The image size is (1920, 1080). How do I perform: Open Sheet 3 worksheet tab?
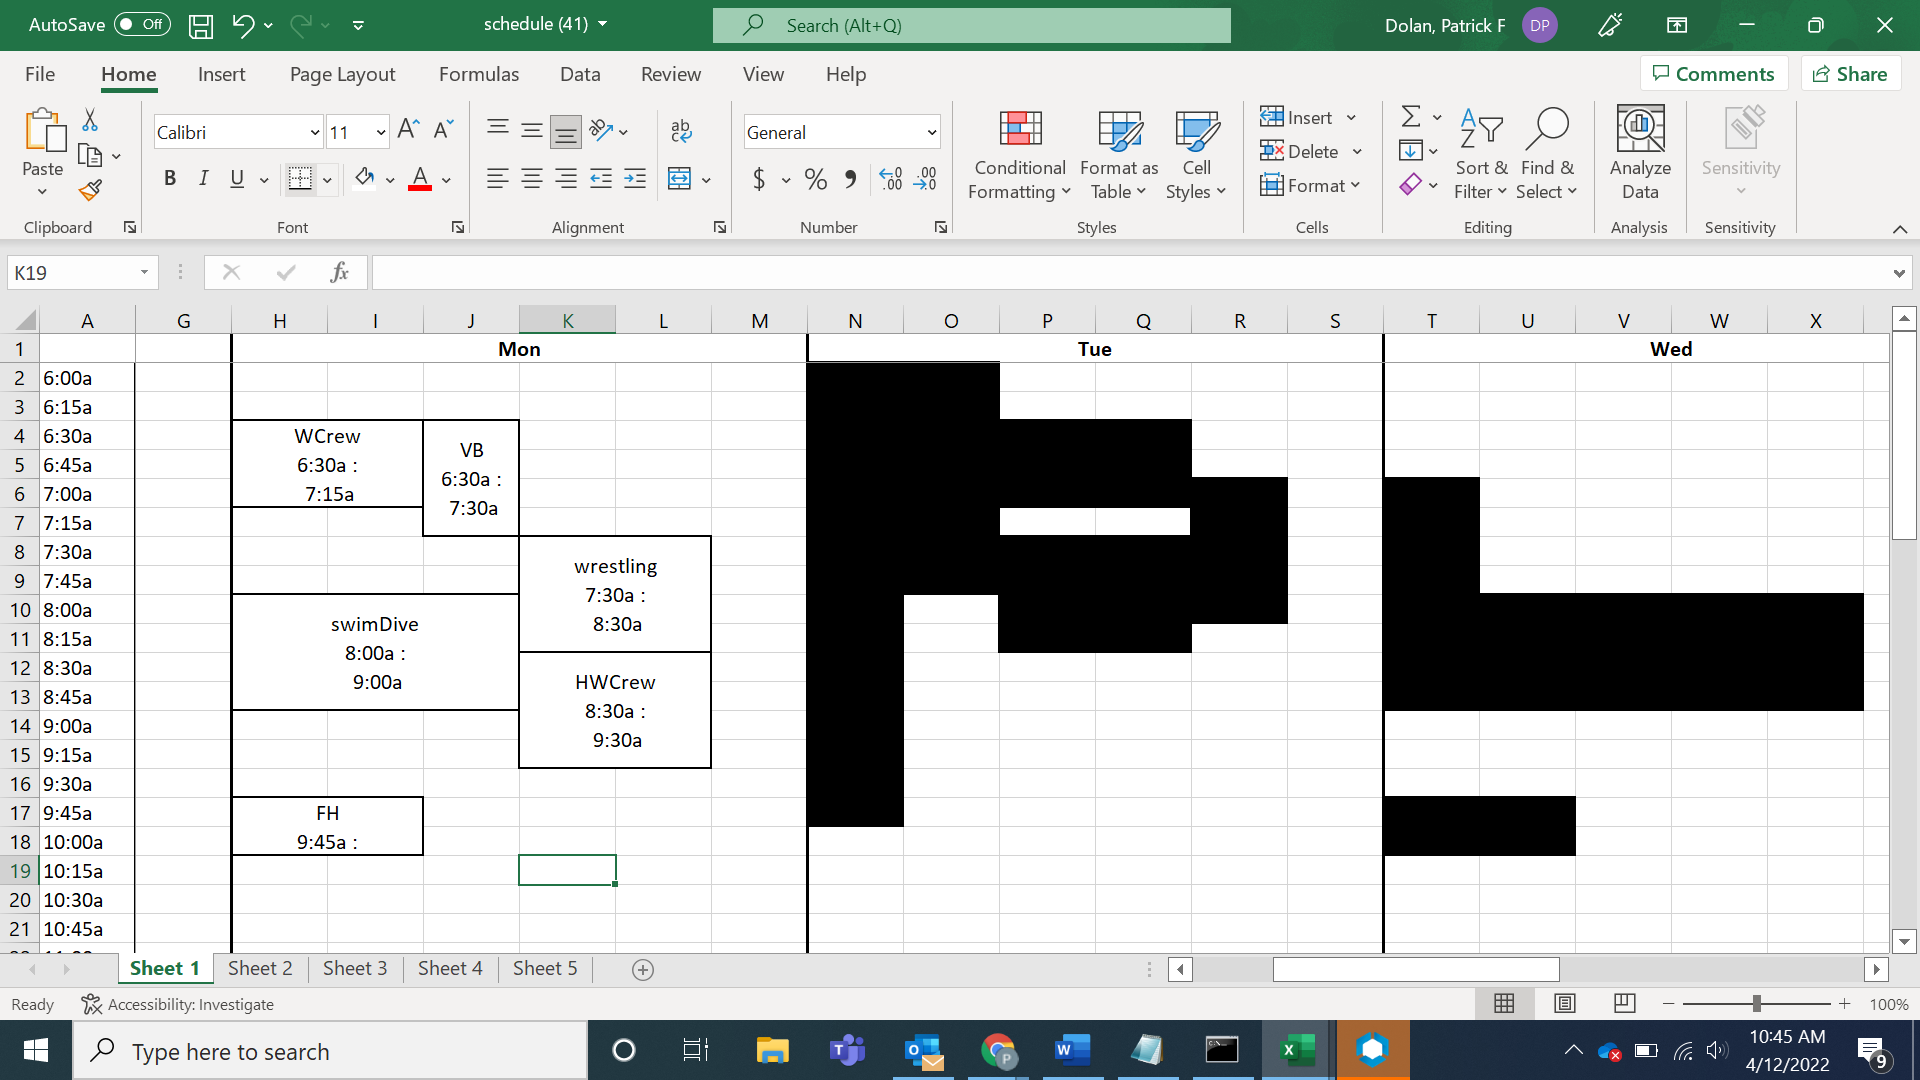tap(355, 968)
